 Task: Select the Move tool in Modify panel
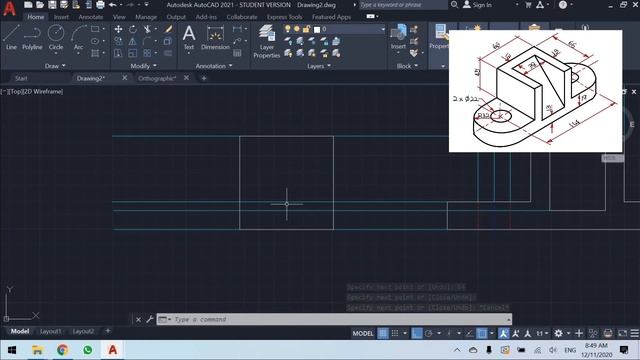(x=118, y=29)
